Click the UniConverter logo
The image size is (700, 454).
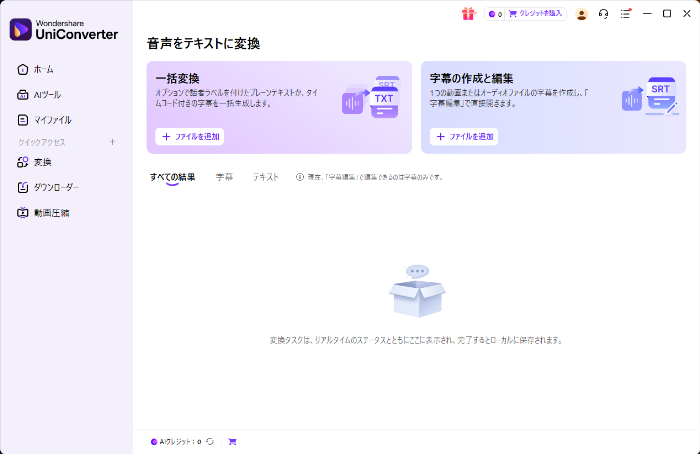(64, 29)
